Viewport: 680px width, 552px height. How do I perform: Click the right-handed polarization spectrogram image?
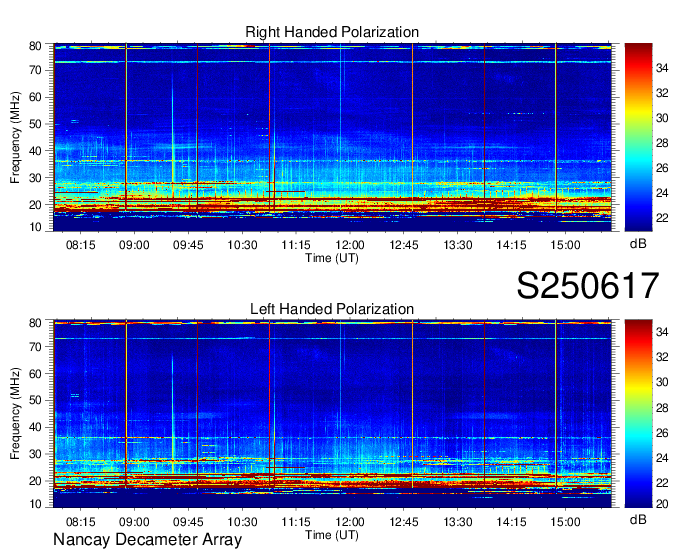click(x=332, y=137)
